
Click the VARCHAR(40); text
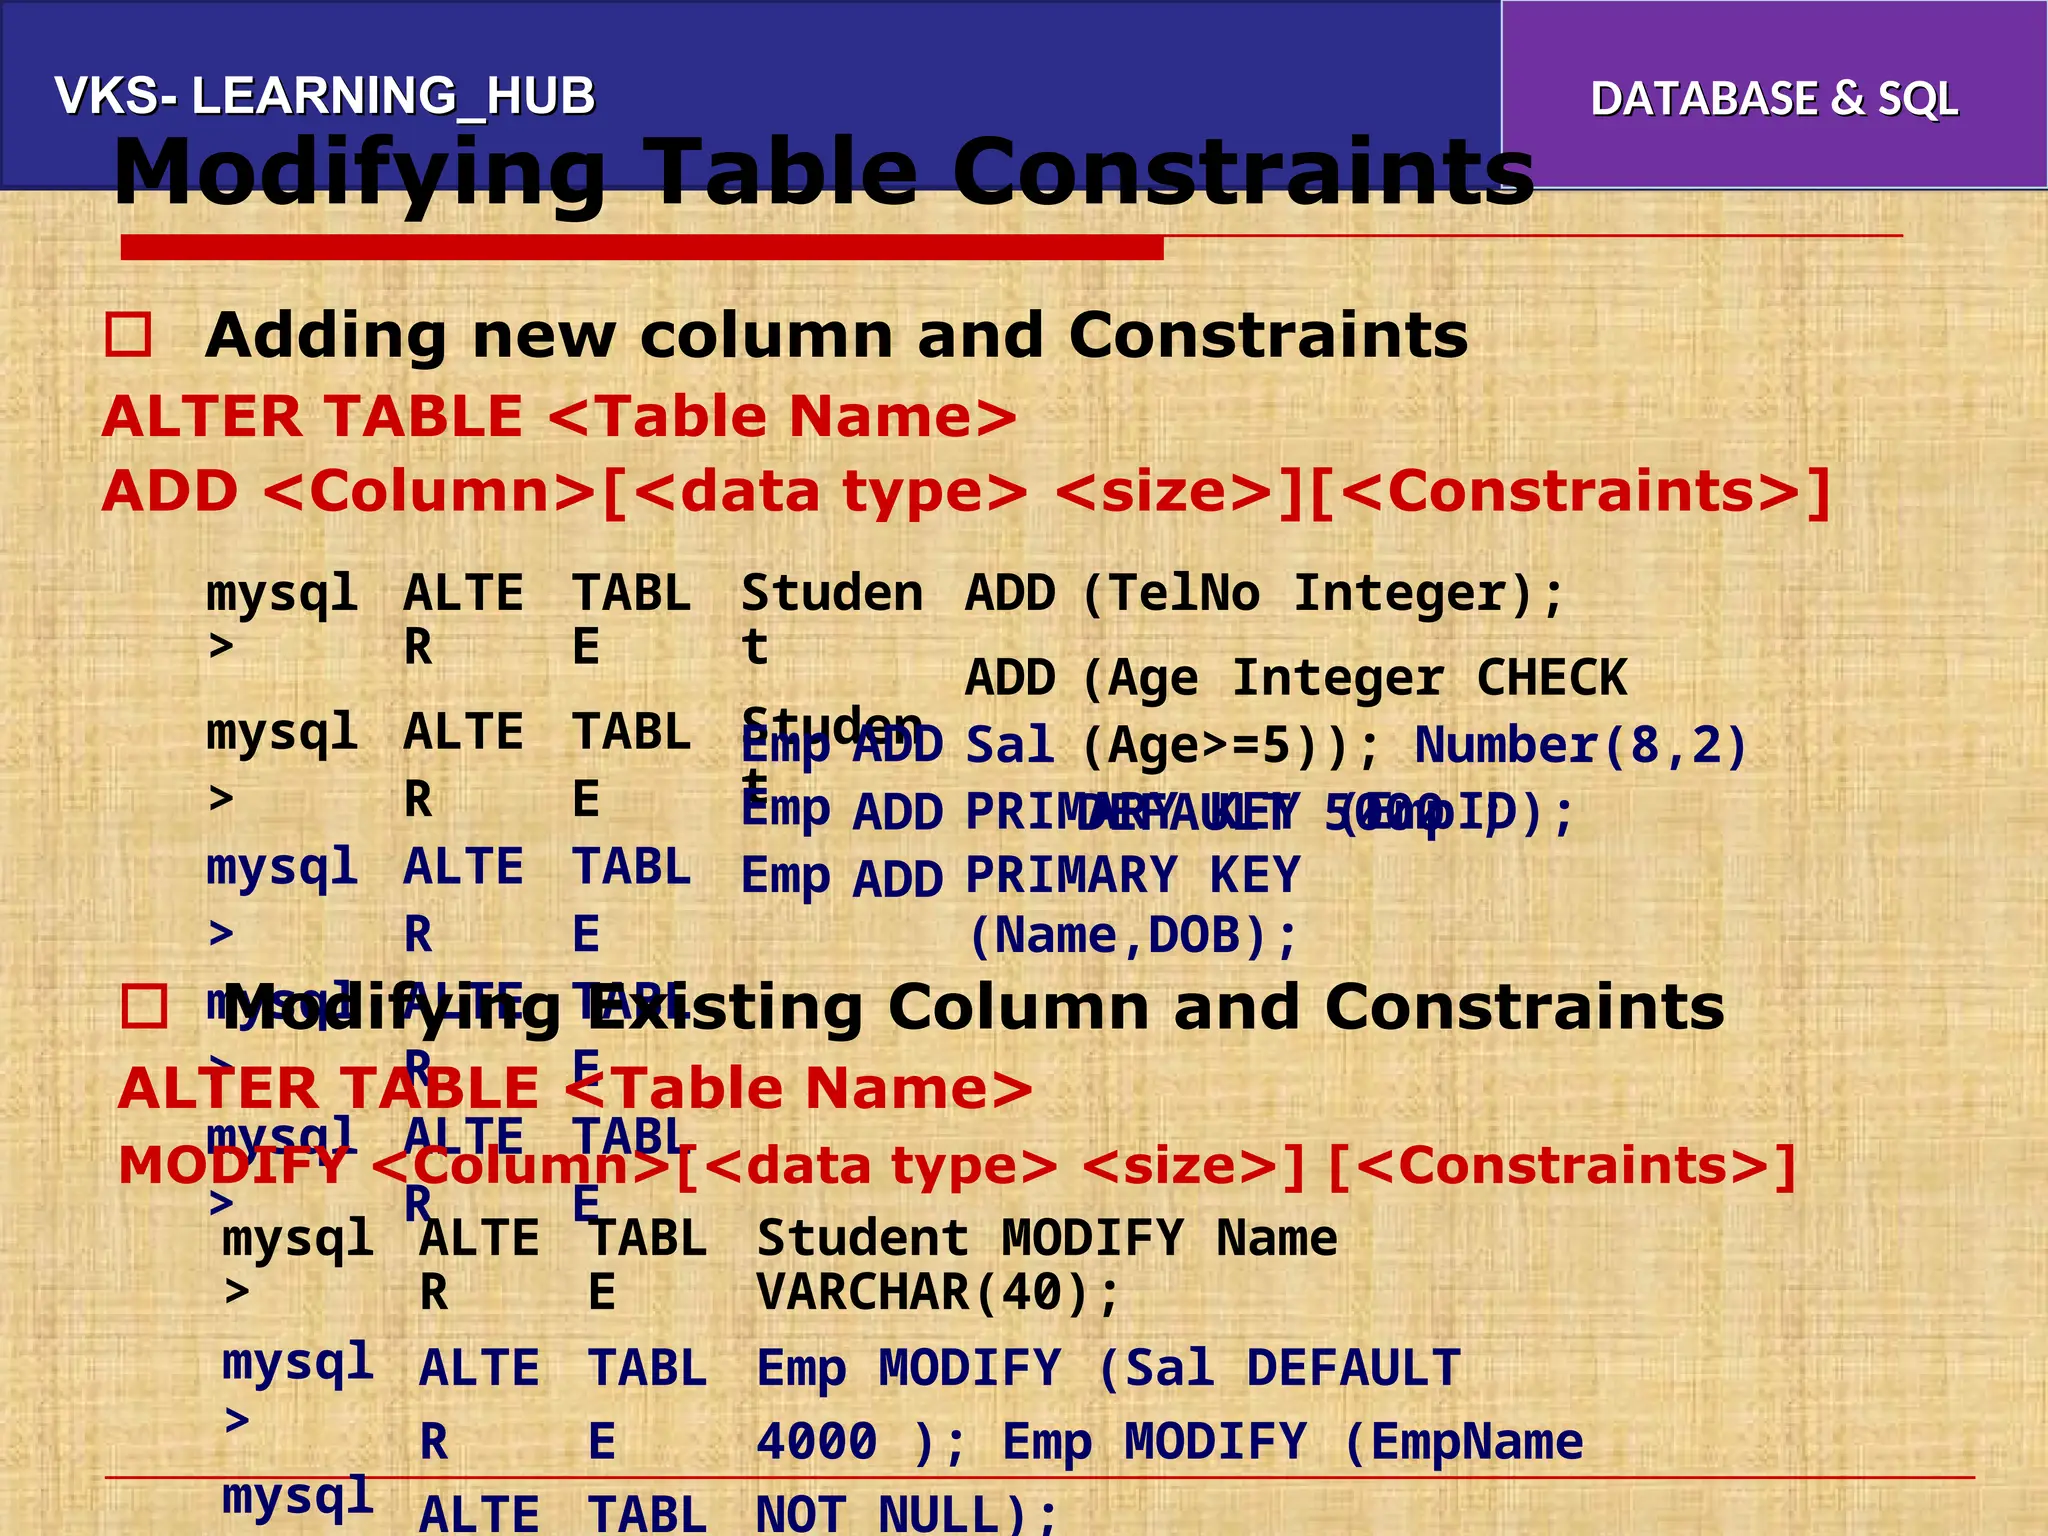(938, 1293)
